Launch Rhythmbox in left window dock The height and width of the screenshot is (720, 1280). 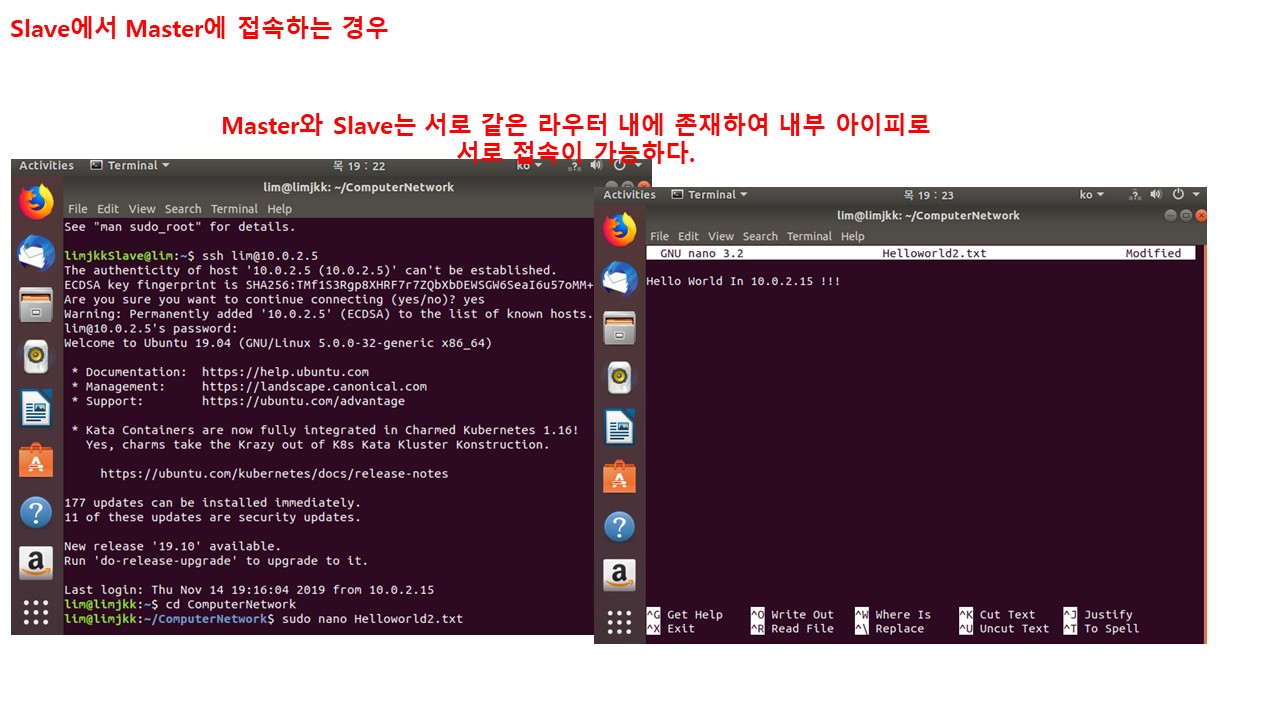click(36, 357)
